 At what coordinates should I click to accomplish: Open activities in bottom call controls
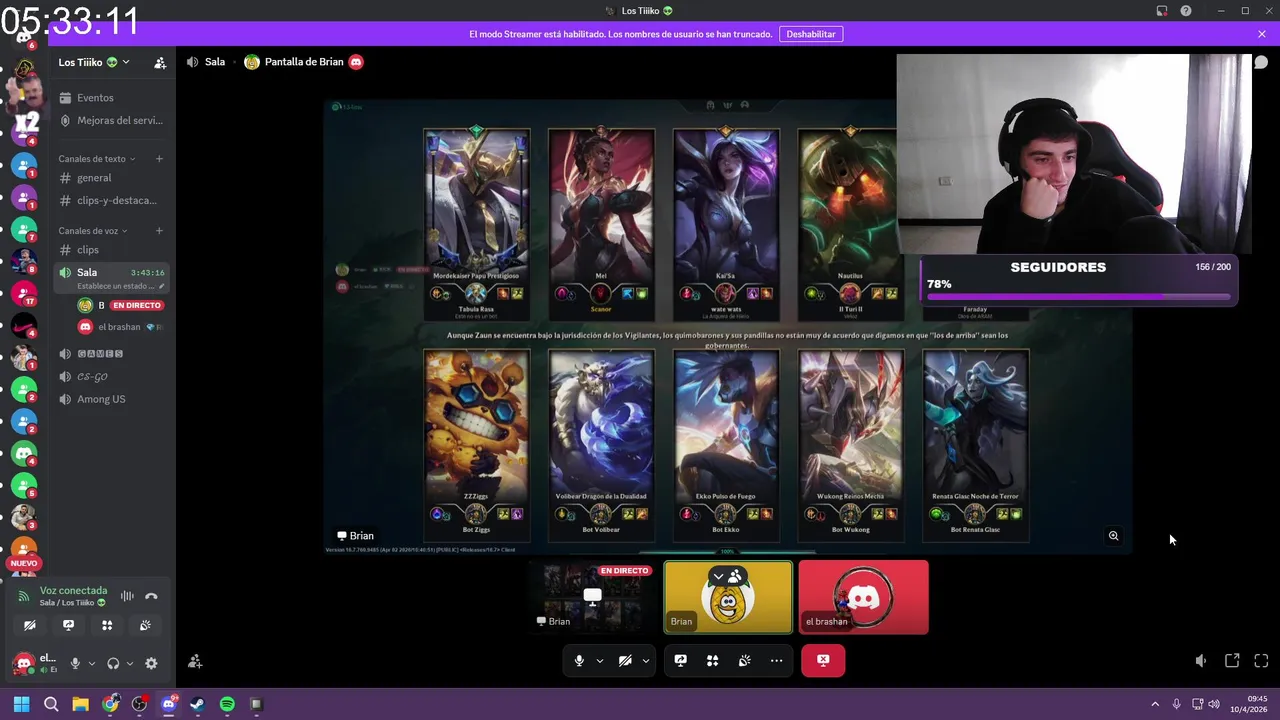712,660
